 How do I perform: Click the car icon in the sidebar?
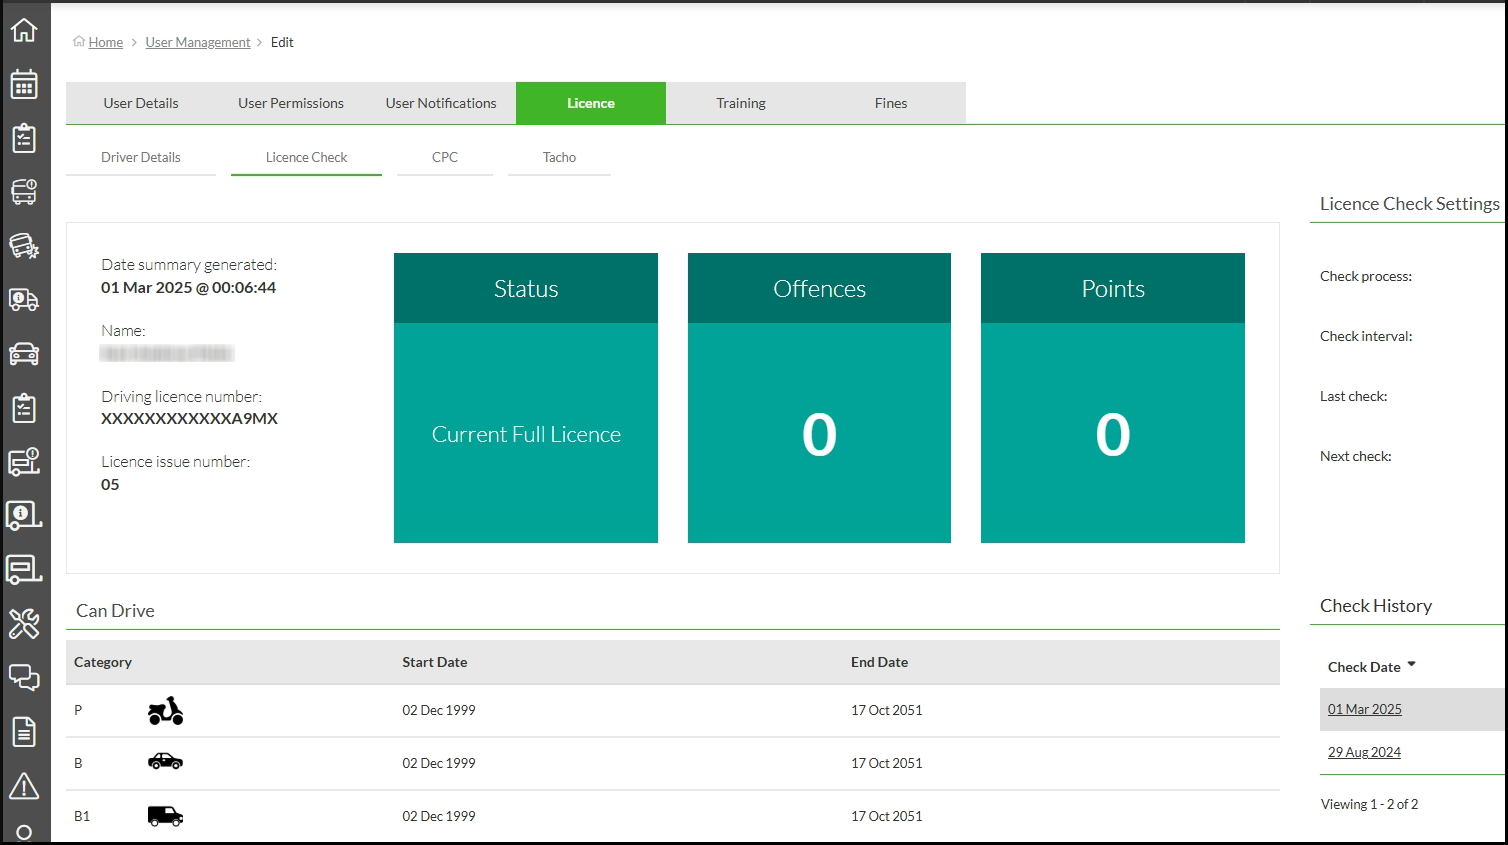(x=24, y=354)
